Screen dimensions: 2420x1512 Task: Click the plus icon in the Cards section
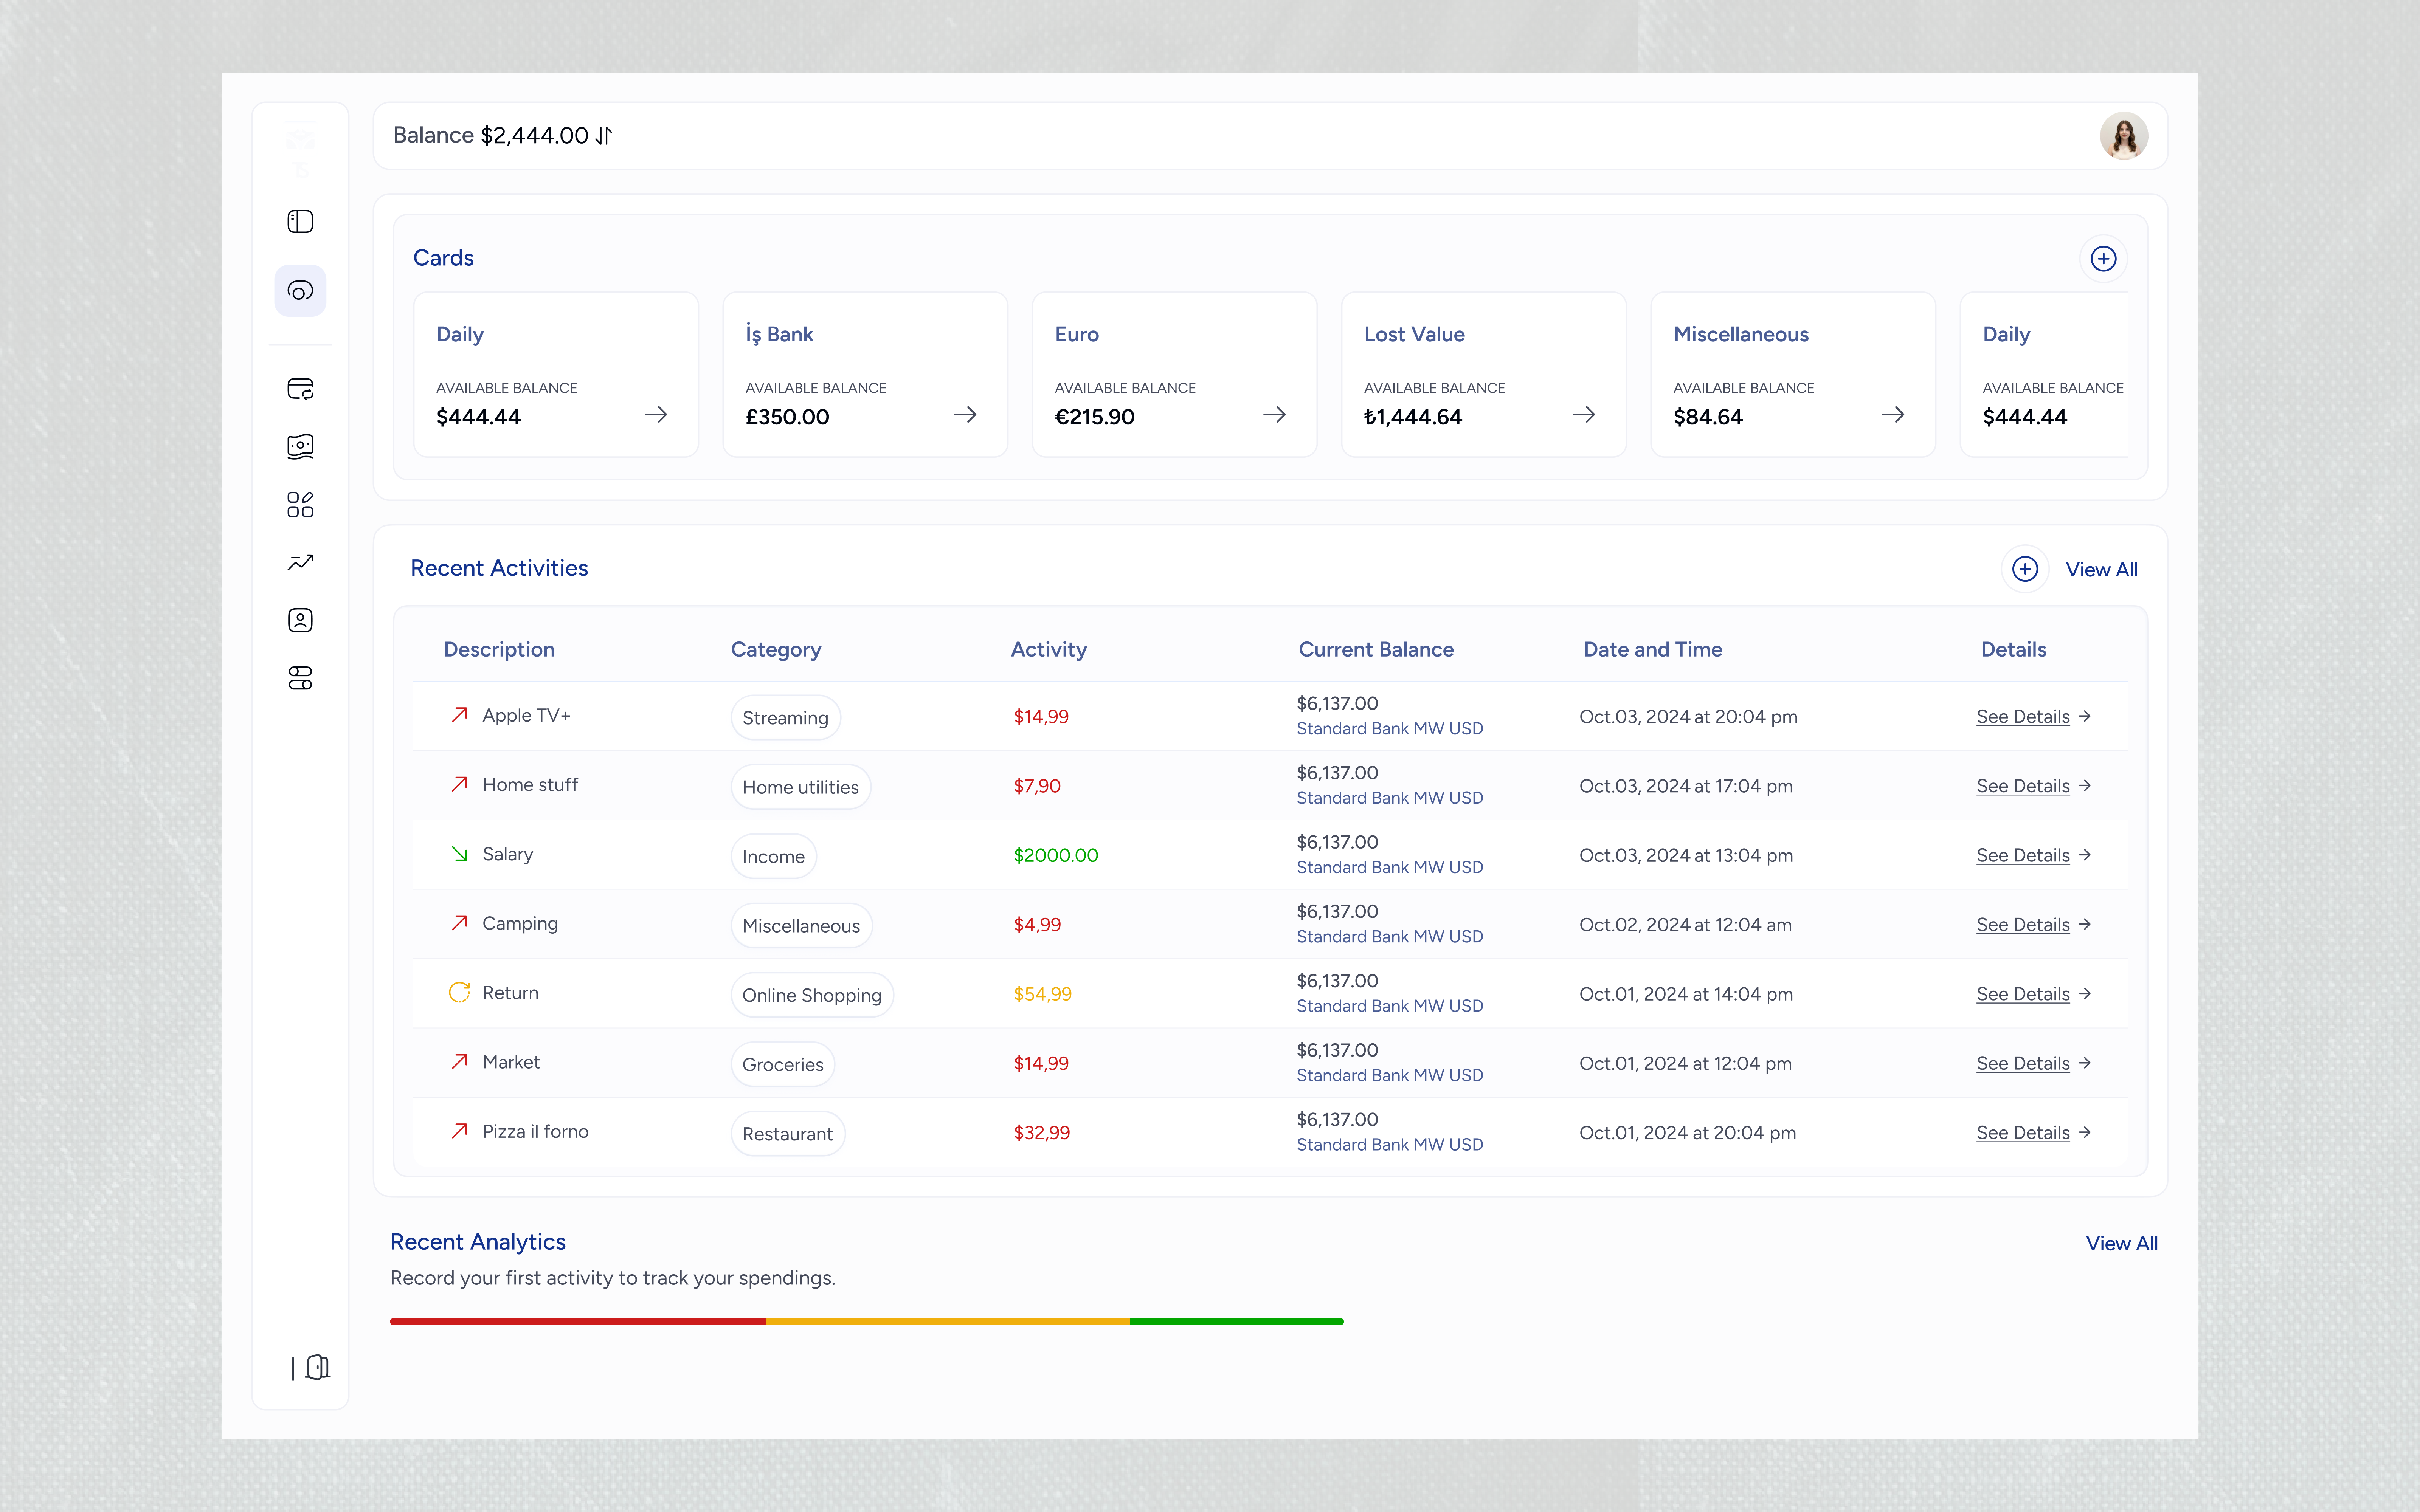(2104, 258)
